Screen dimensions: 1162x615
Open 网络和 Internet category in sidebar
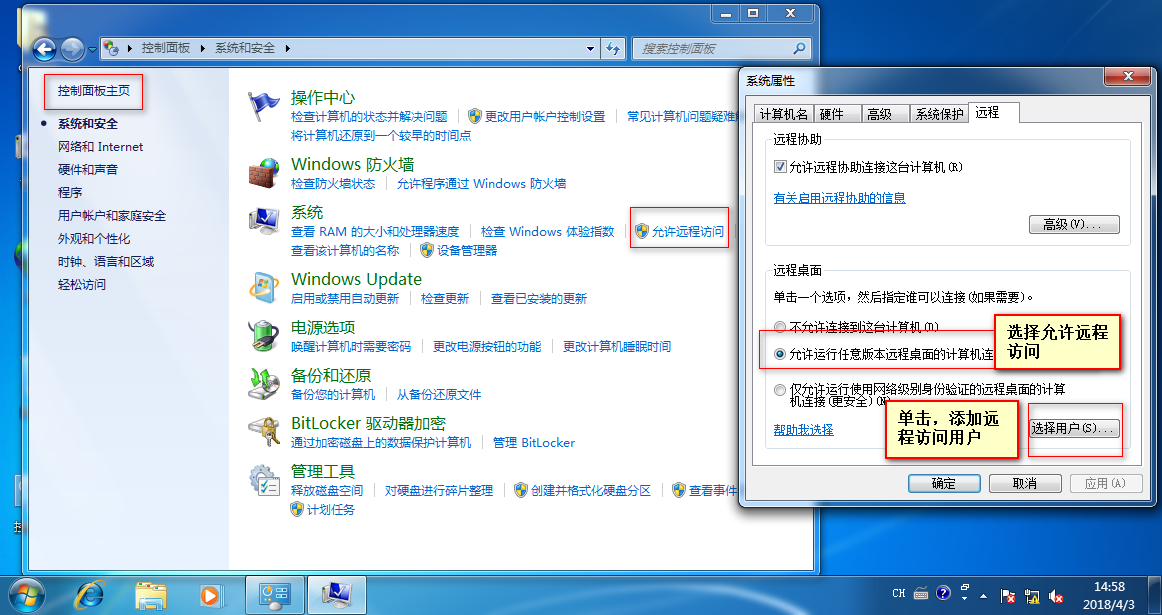tap(101, 147)
